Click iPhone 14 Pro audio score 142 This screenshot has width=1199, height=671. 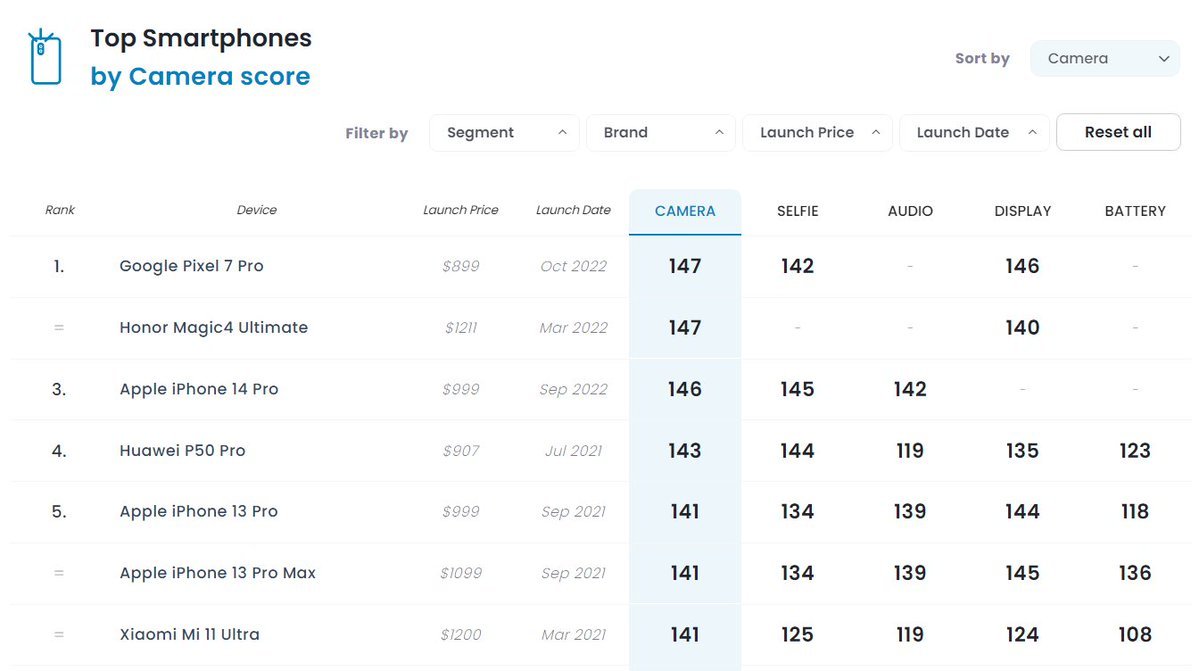910,389
